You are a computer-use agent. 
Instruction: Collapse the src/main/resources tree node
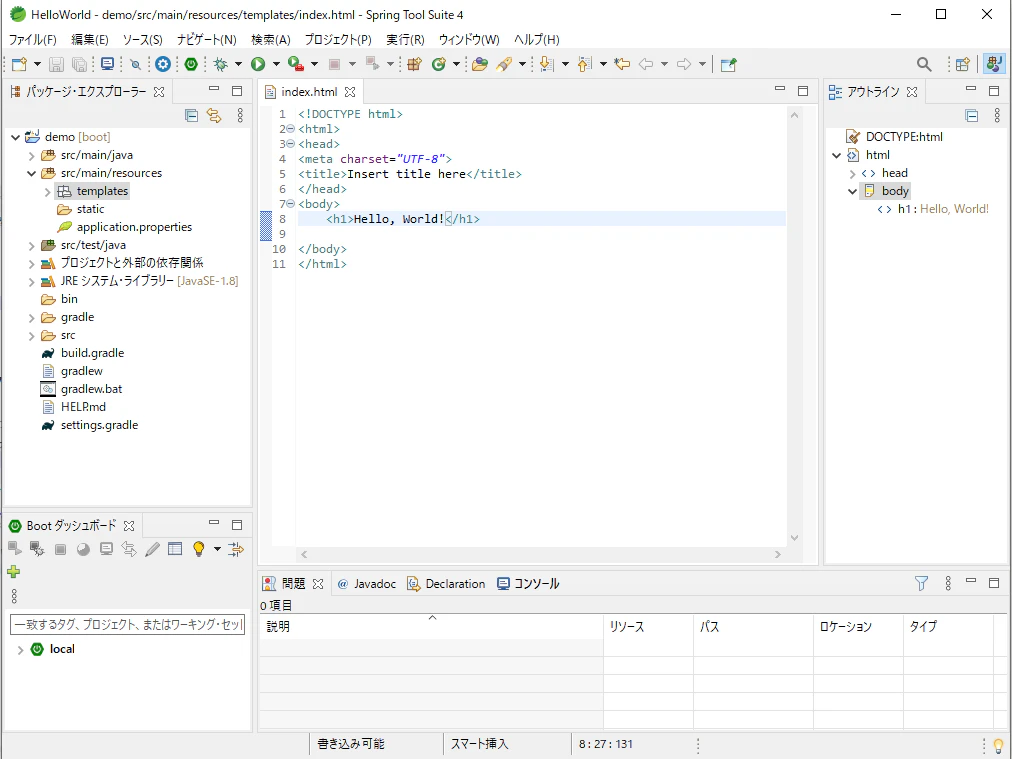[x=32, y=174]
